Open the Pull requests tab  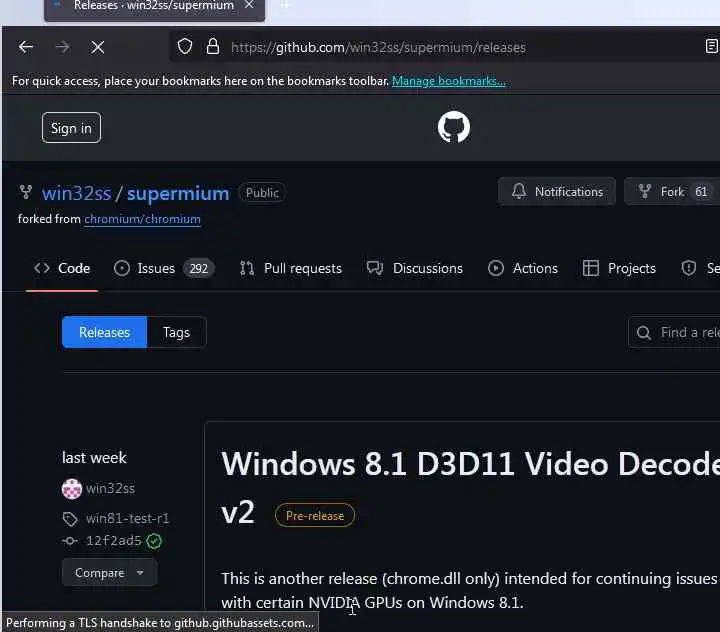click(291, 268)
